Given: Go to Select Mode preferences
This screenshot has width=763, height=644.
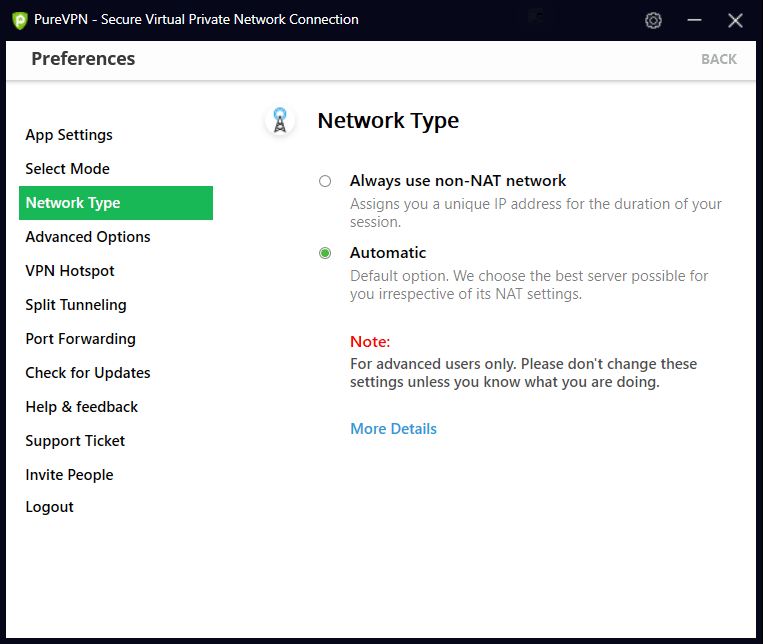Looking at the screenshot, I should coord(67,169).
